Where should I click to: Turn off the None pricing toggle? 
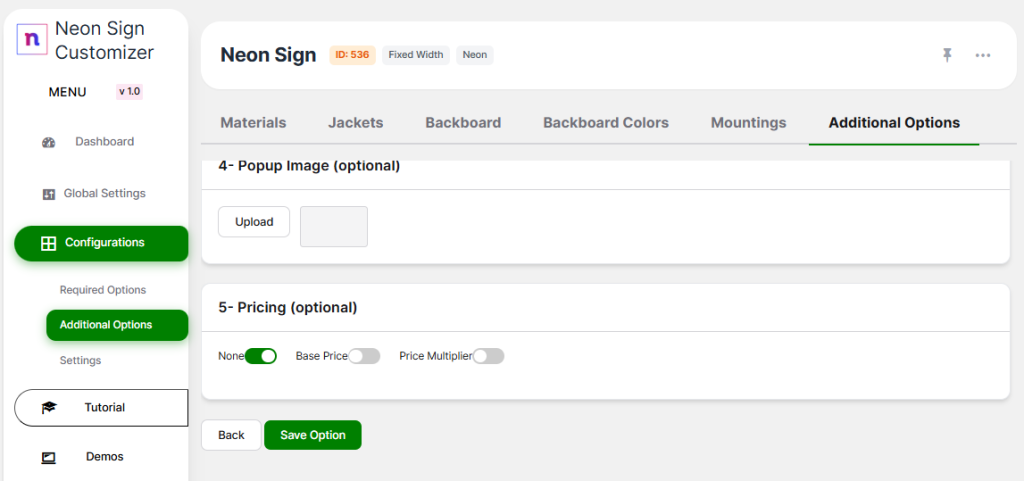tap(260, 356)
